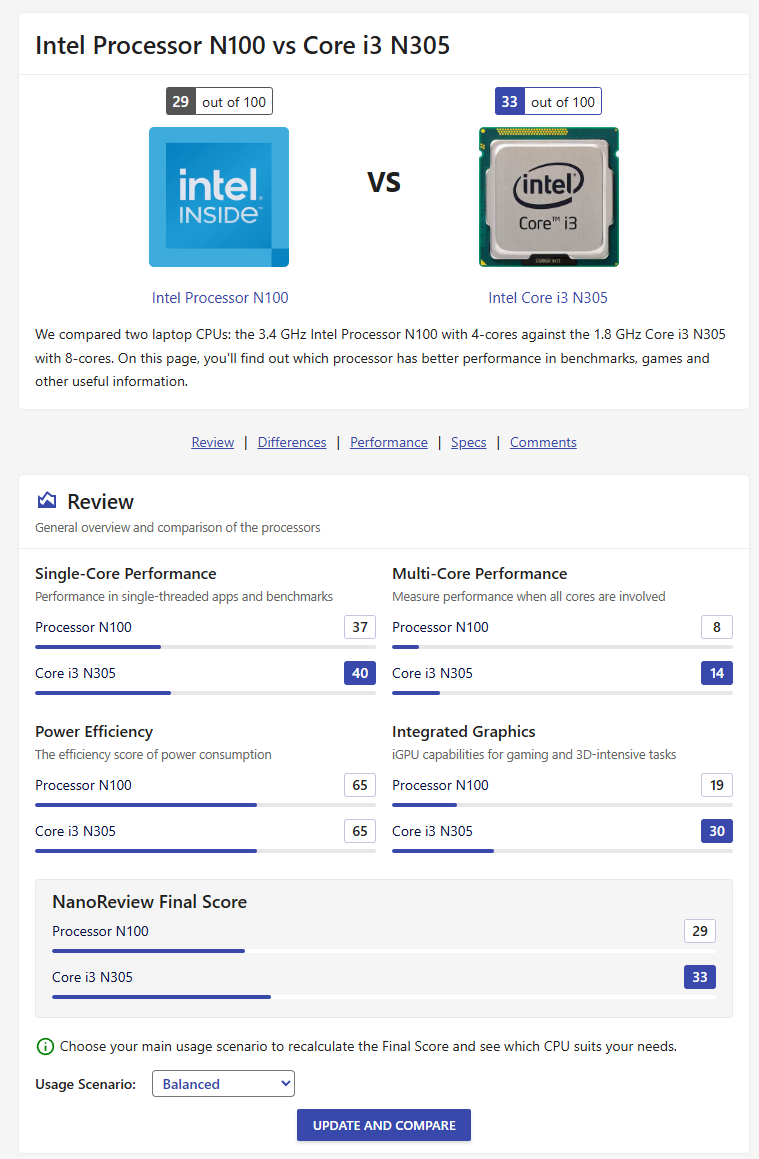
Task: Click the dark '29' score badge at top
Action: pos(182,100)
